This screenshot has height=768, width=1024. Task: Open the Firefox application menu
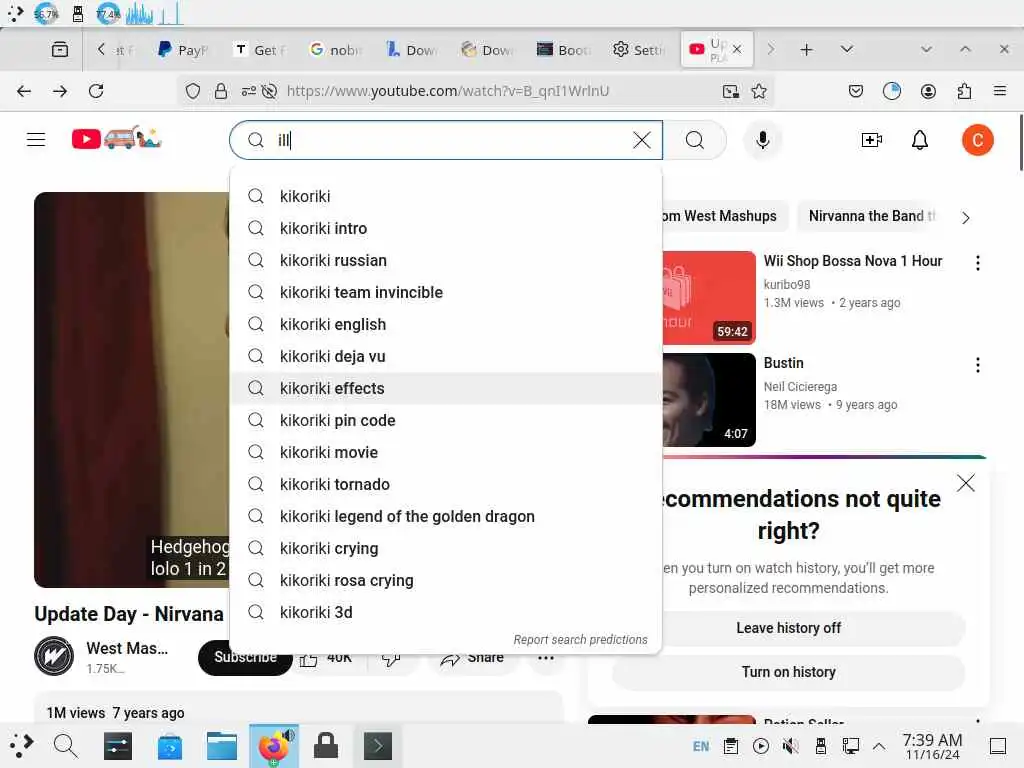(1000, 91)
